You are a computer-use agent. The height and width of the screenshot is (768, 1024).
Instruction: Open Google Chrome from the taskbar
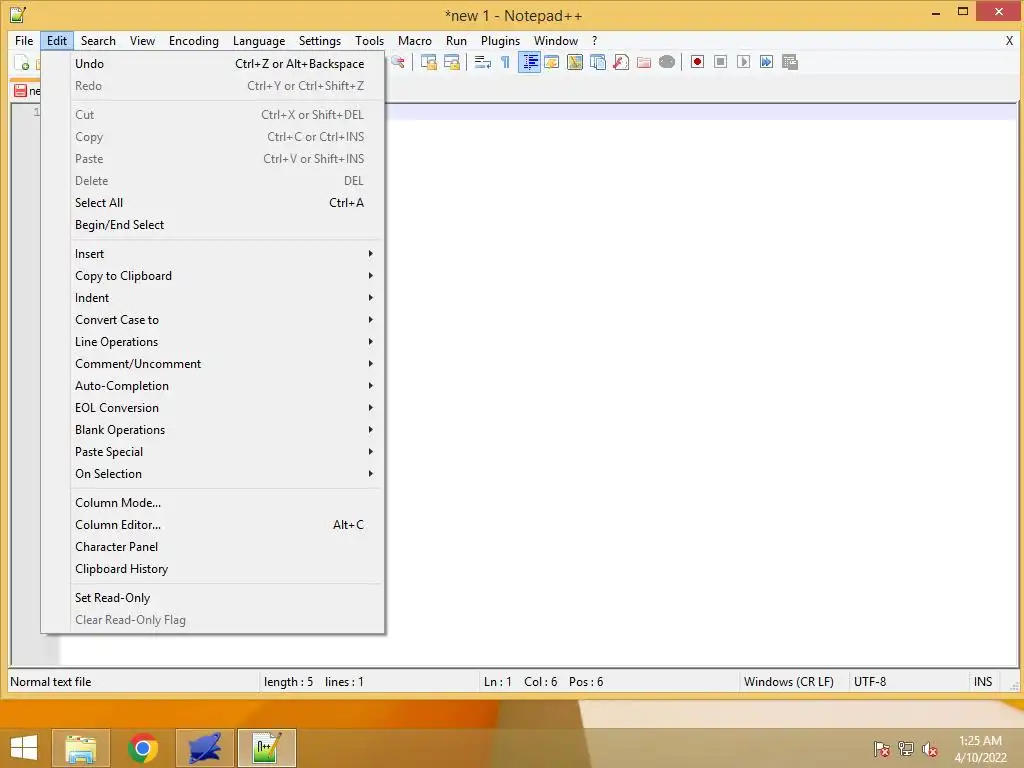[x=143, y=748]
